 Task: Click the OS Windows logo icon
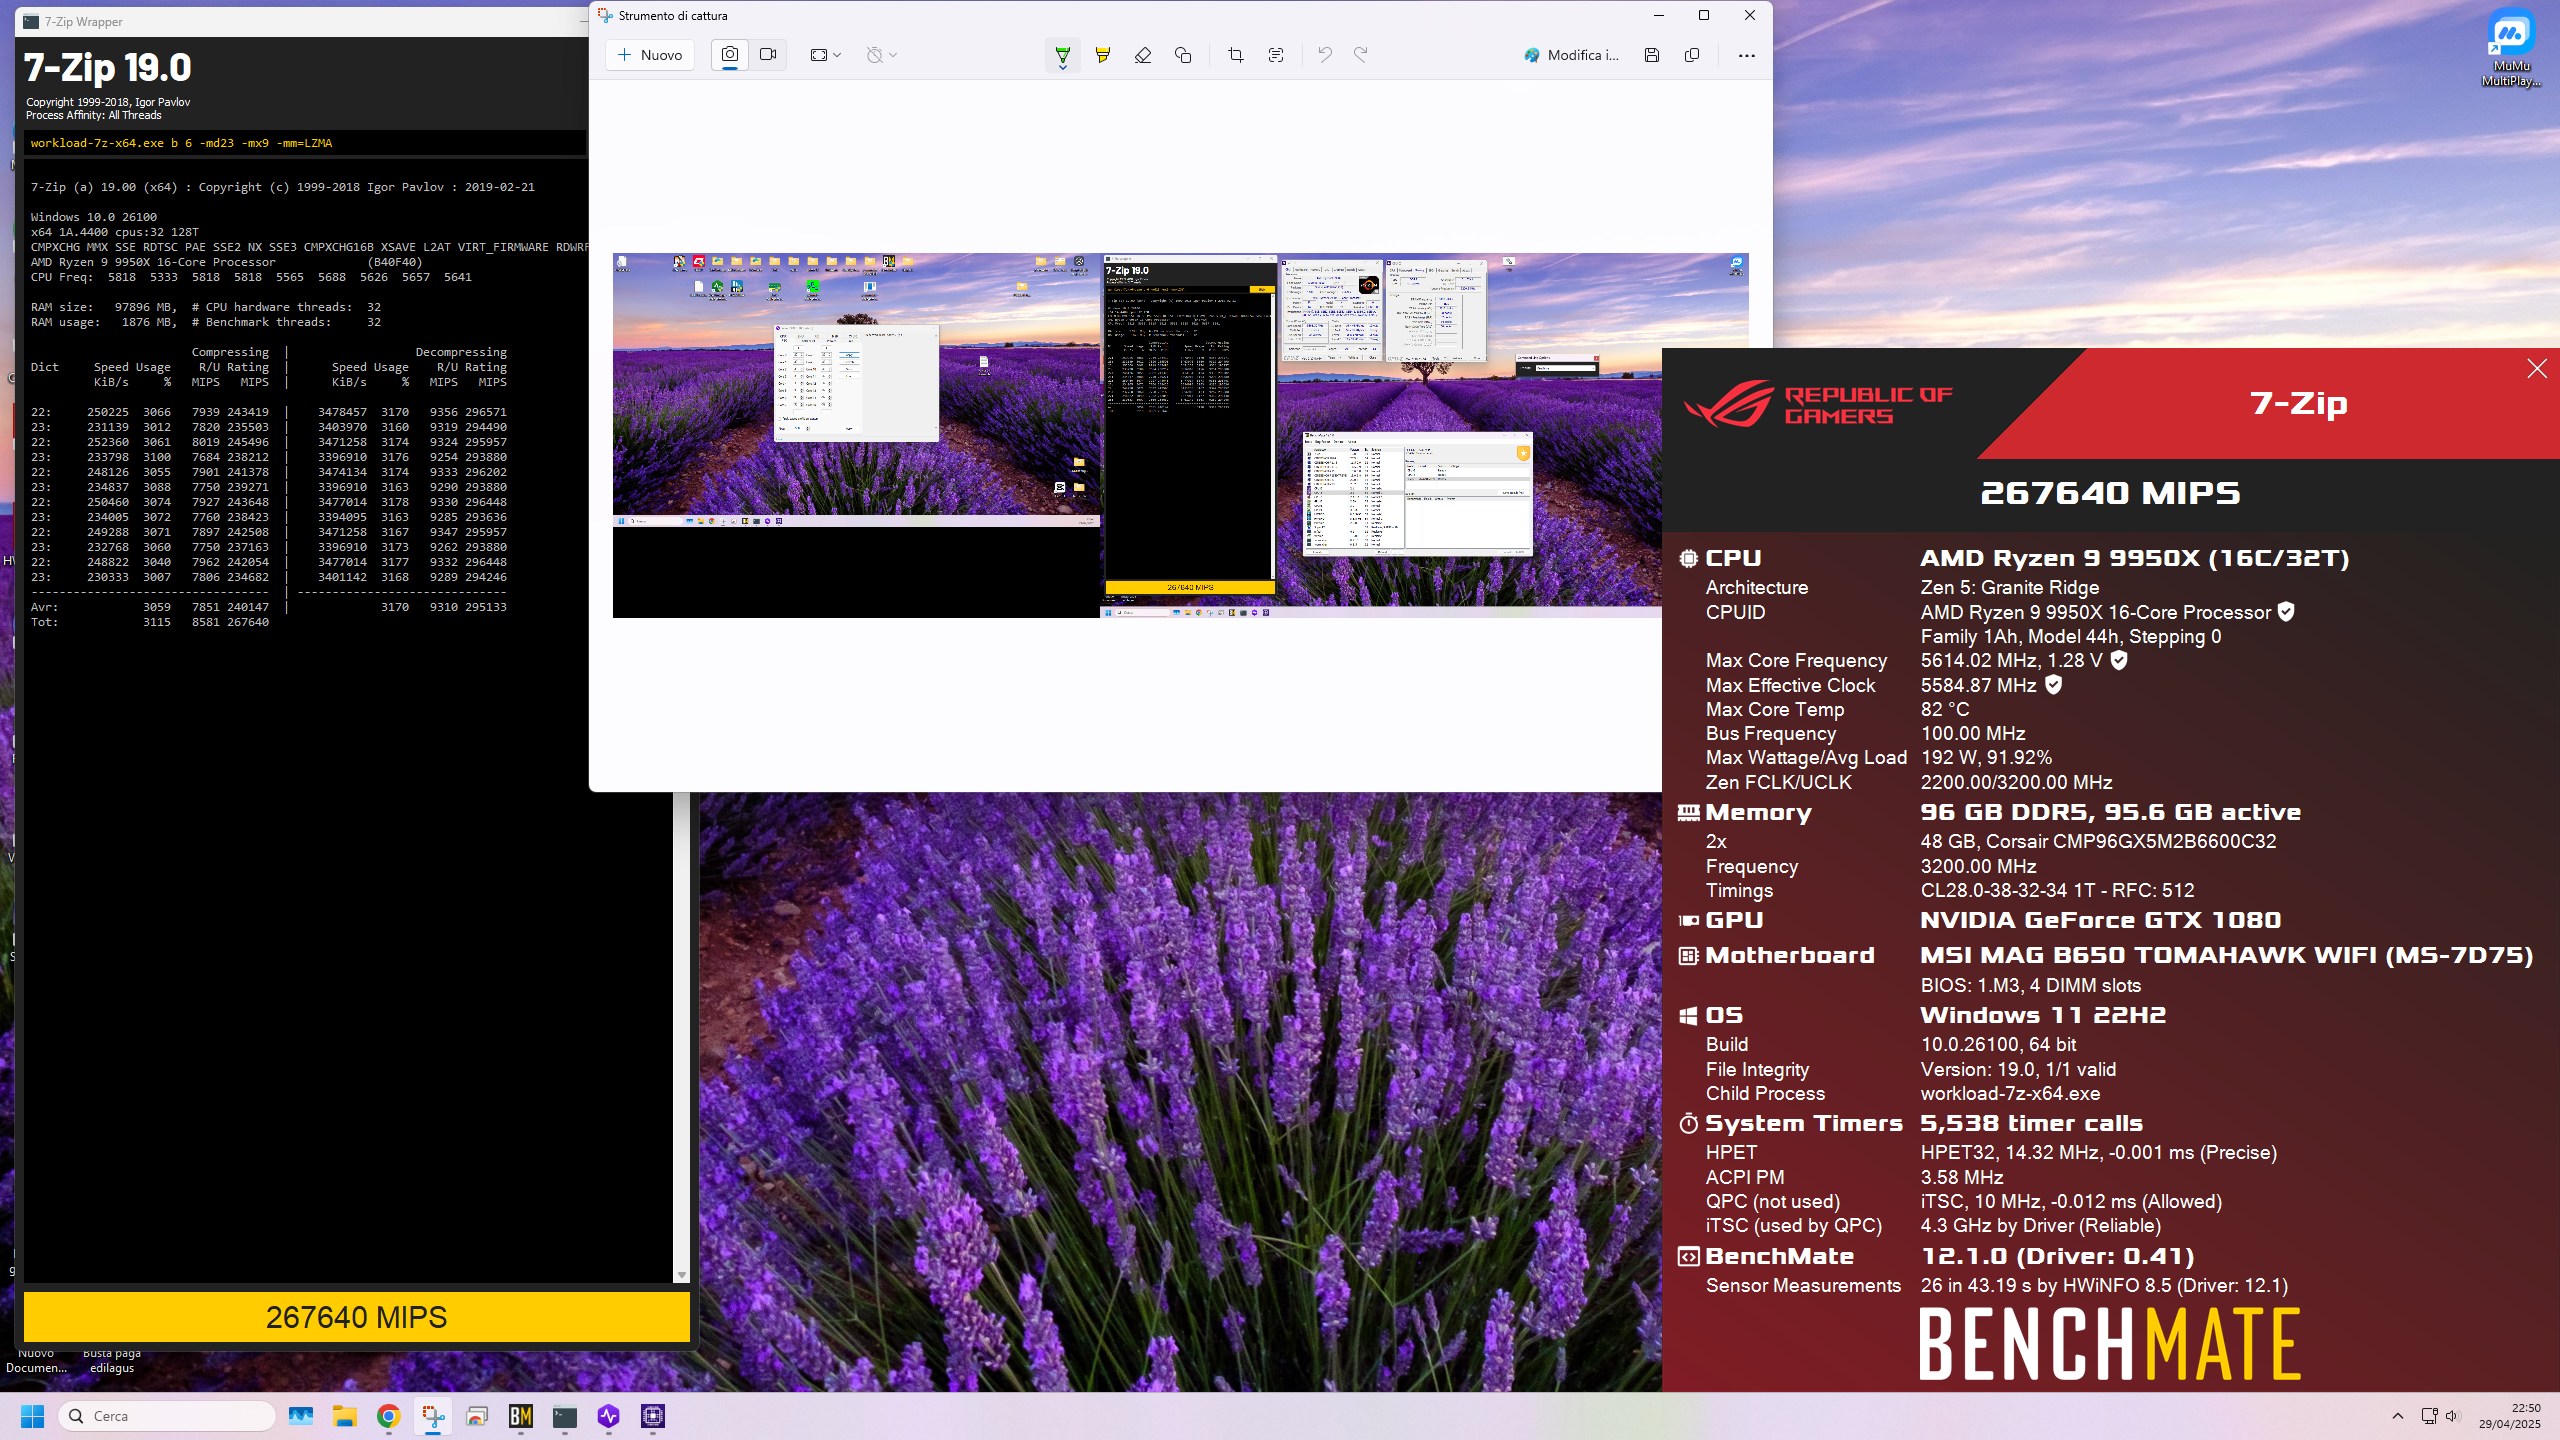pyautogui.click(x=1688, y=1016)
